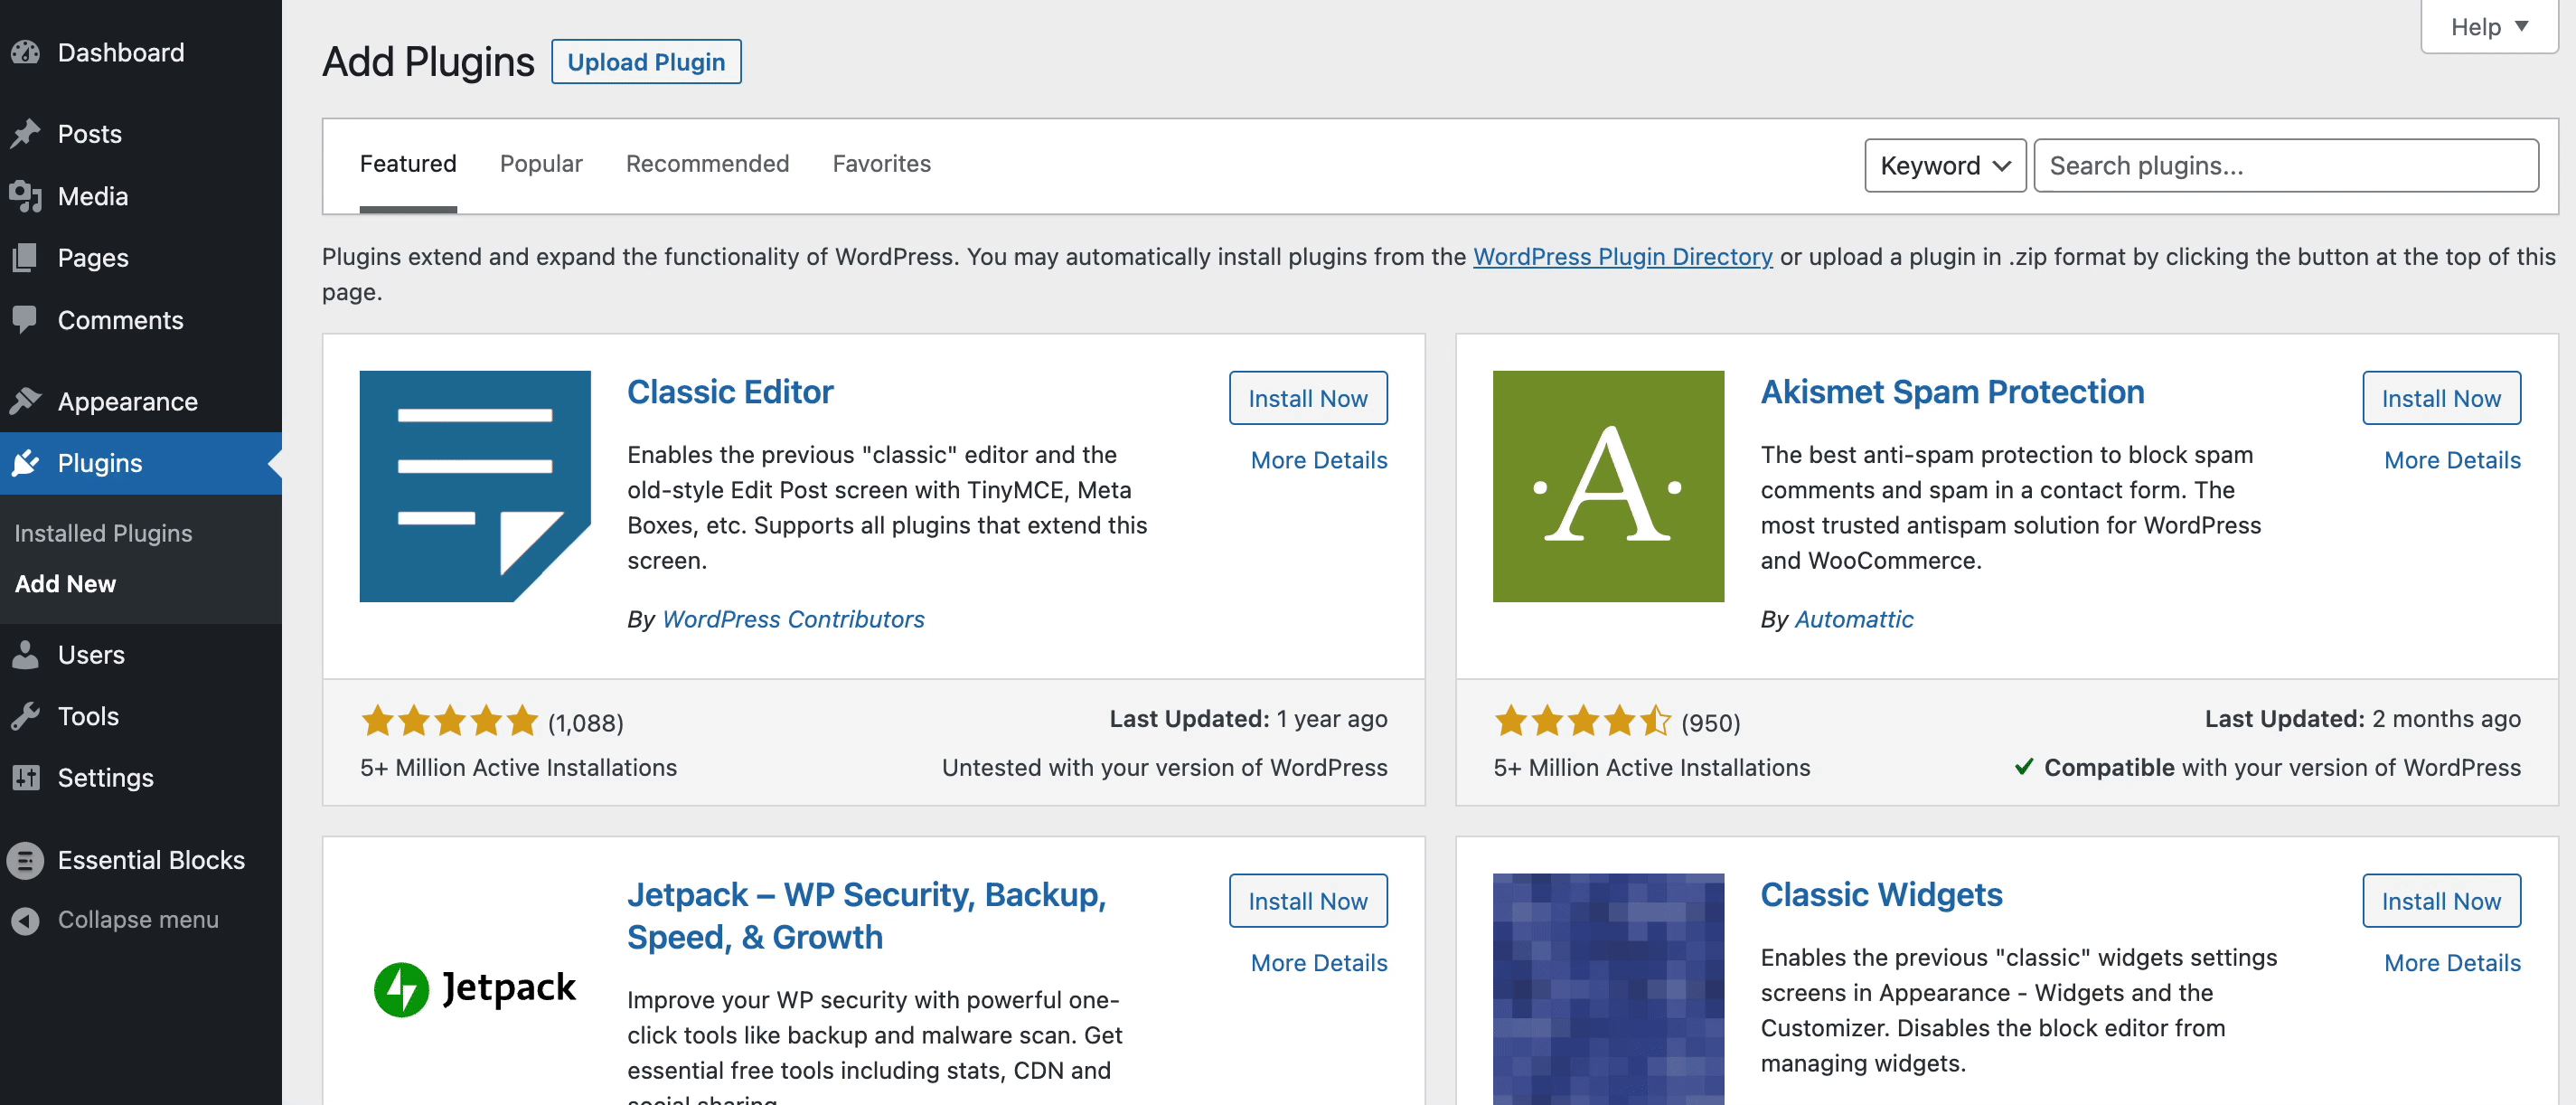This screenshot has height=1105, width=2576.
Task: Click Akismet's Compatible checkmark icon
Action: point(2023,767)
